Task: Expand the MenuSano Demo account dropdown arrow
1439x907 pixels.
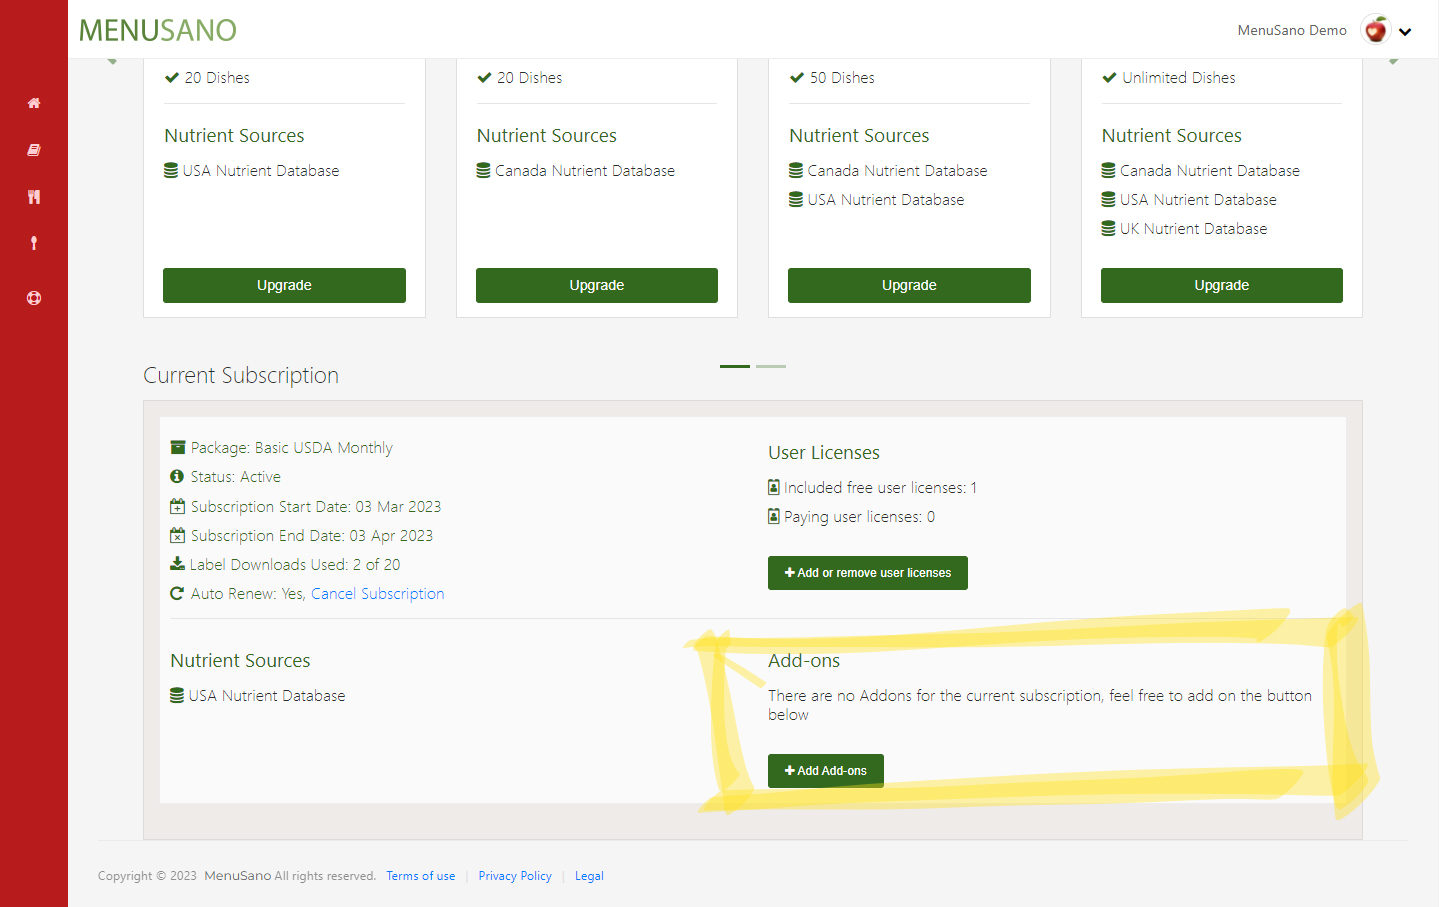Action: [1405, 32]
